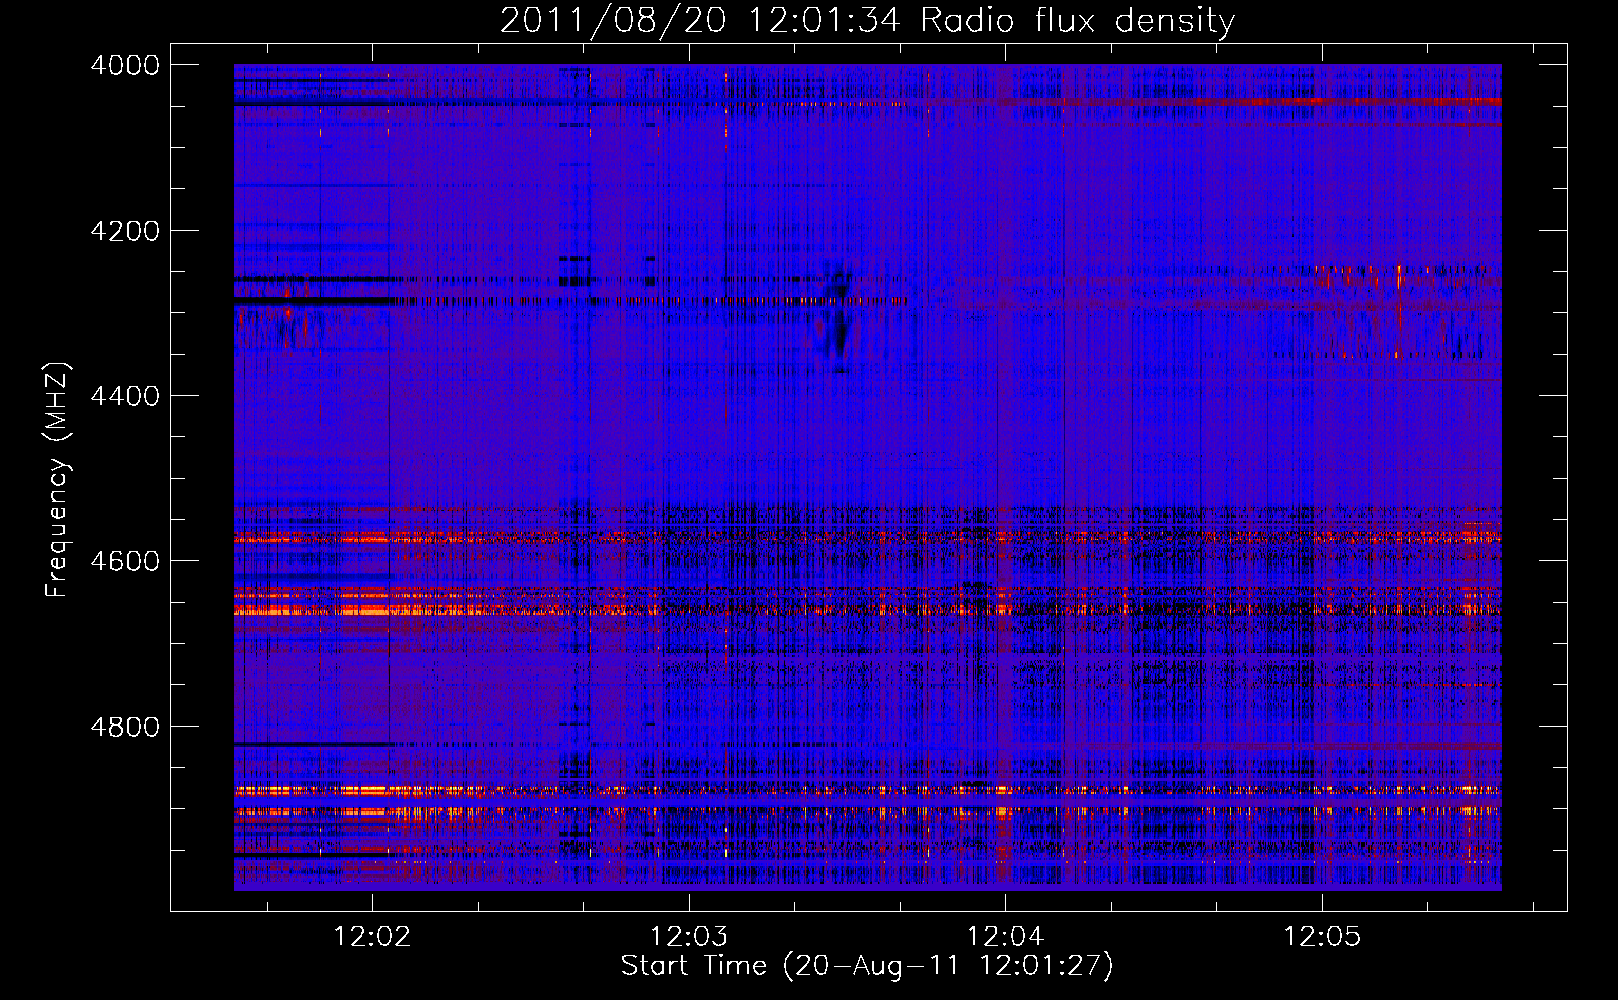Click the 4200 frequency tick label
The width and height of the screenshot is (1618, 1000).
click(x=125, y=231)
